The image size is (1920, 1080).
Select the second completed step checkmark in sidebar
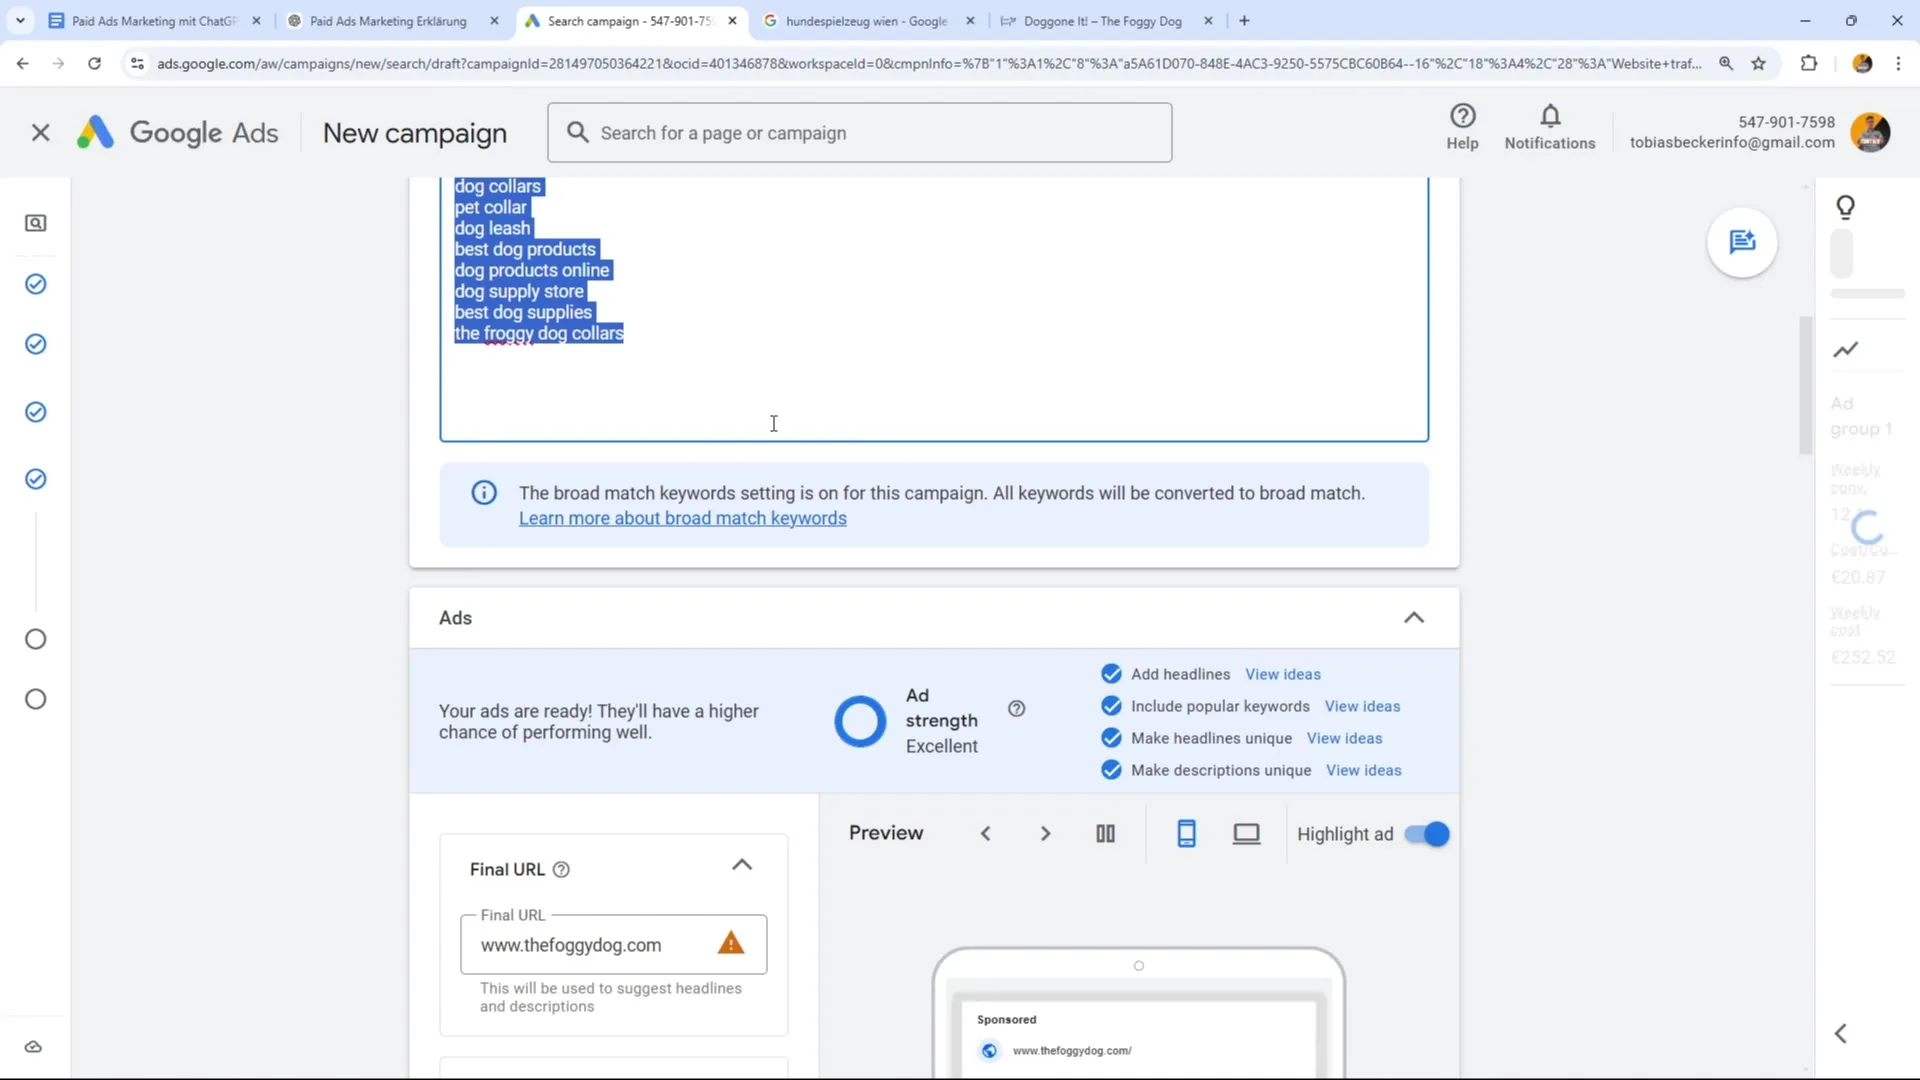tap(36, 344)
